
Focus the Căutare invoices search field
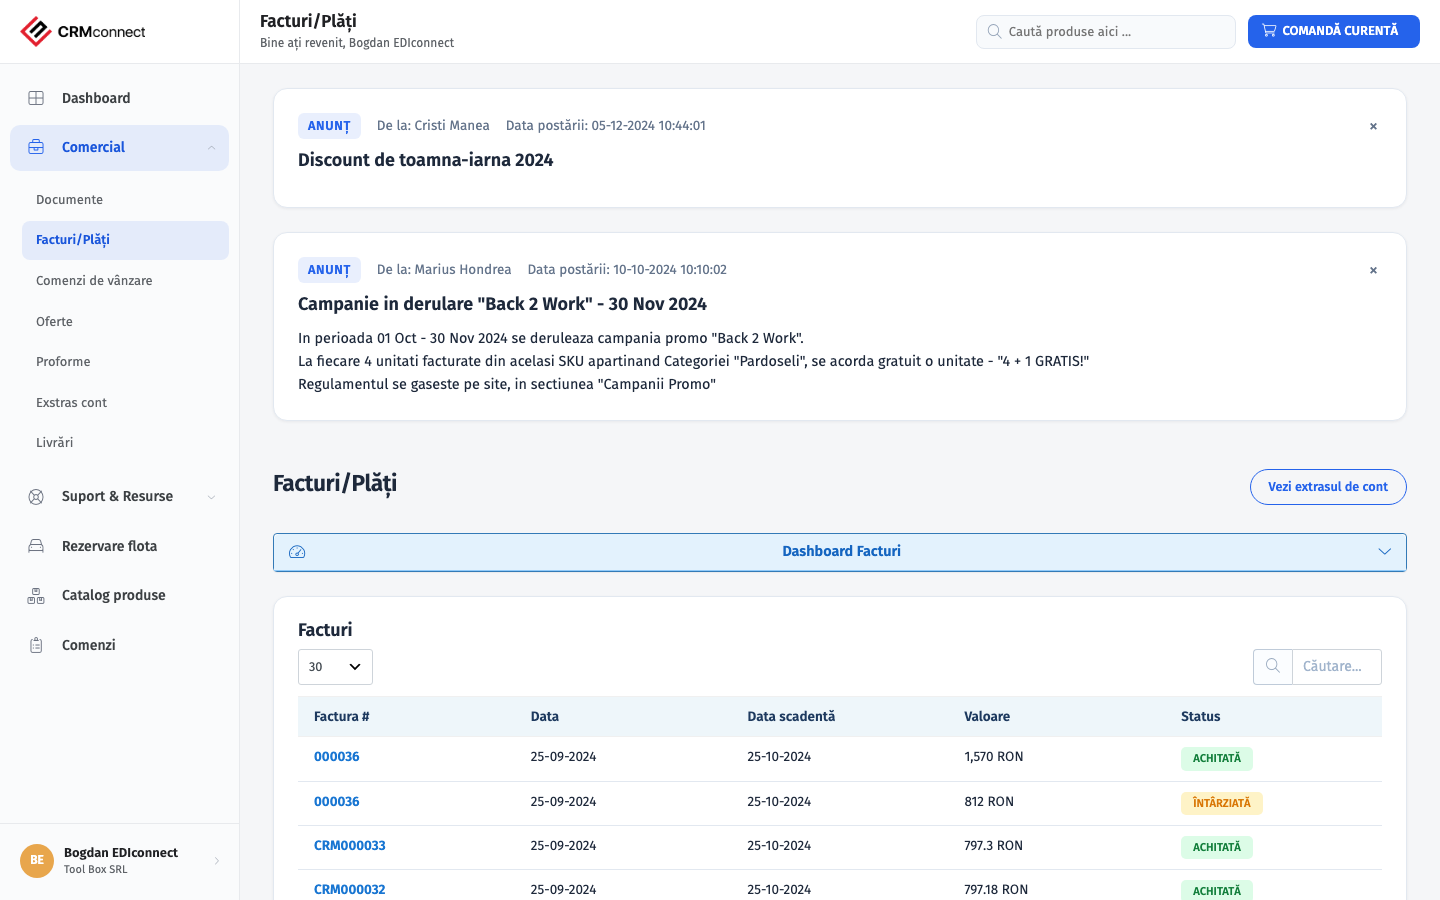click(x=1337, y=667)
